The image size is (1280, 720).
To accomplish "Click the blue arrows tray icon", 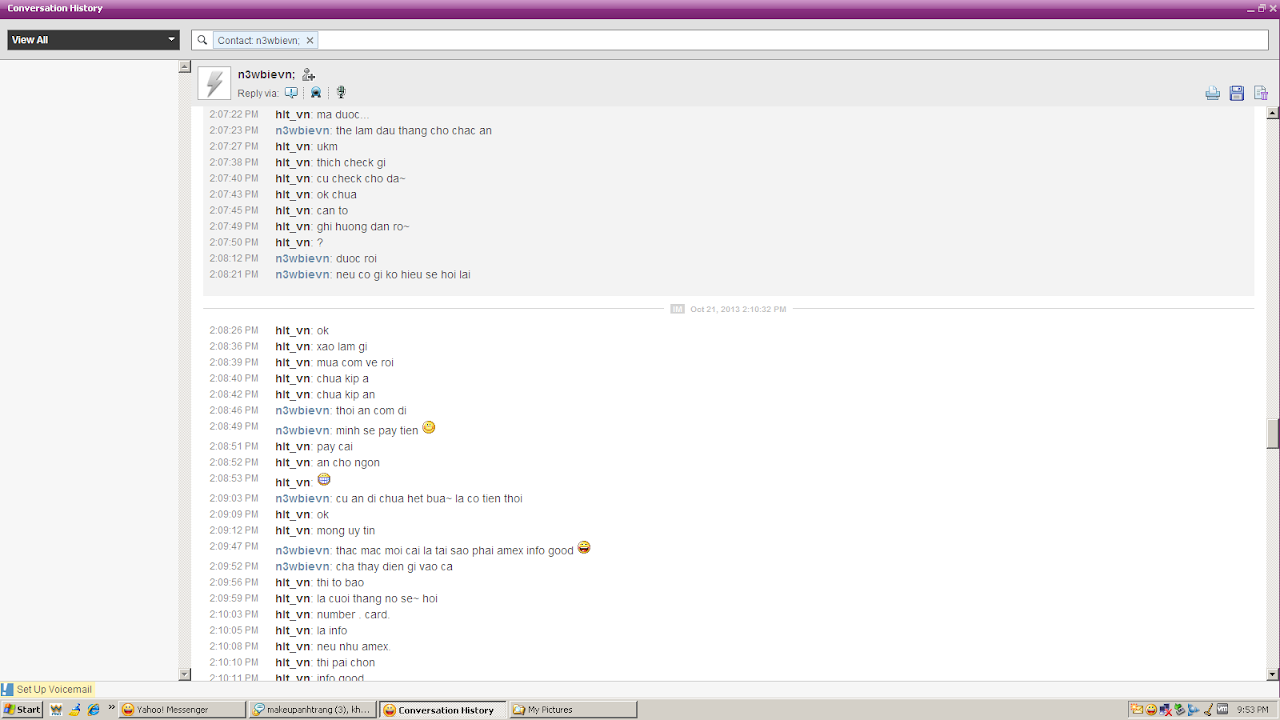I will coord(1193,709).
